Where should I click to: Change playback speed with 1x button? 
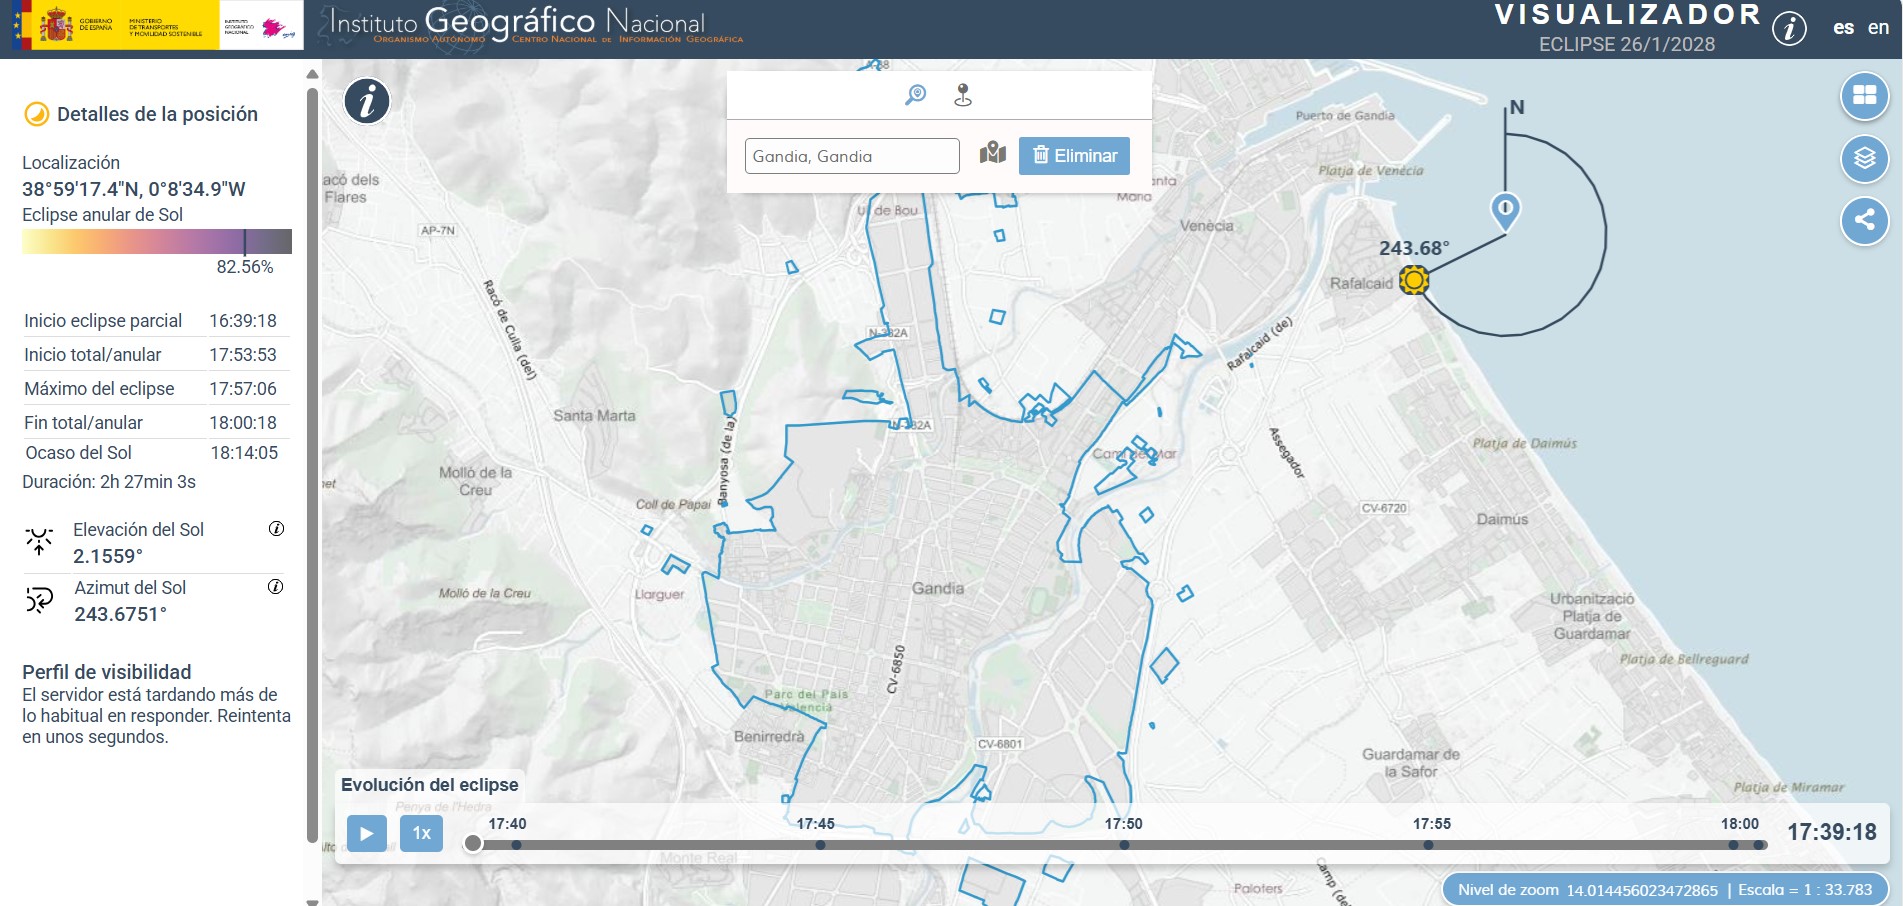[x=421, y=833]
